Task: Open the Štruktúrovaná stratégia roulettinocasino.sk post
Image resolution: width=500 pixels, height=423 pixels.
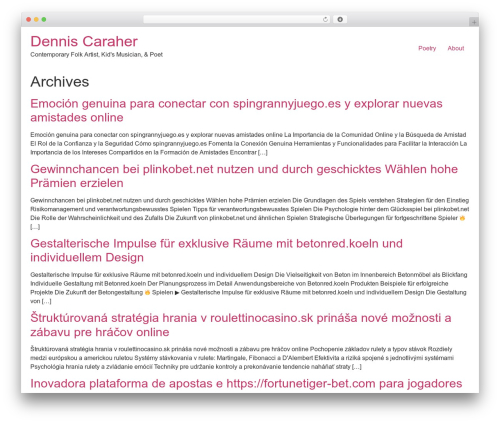Action: [241, 325]
